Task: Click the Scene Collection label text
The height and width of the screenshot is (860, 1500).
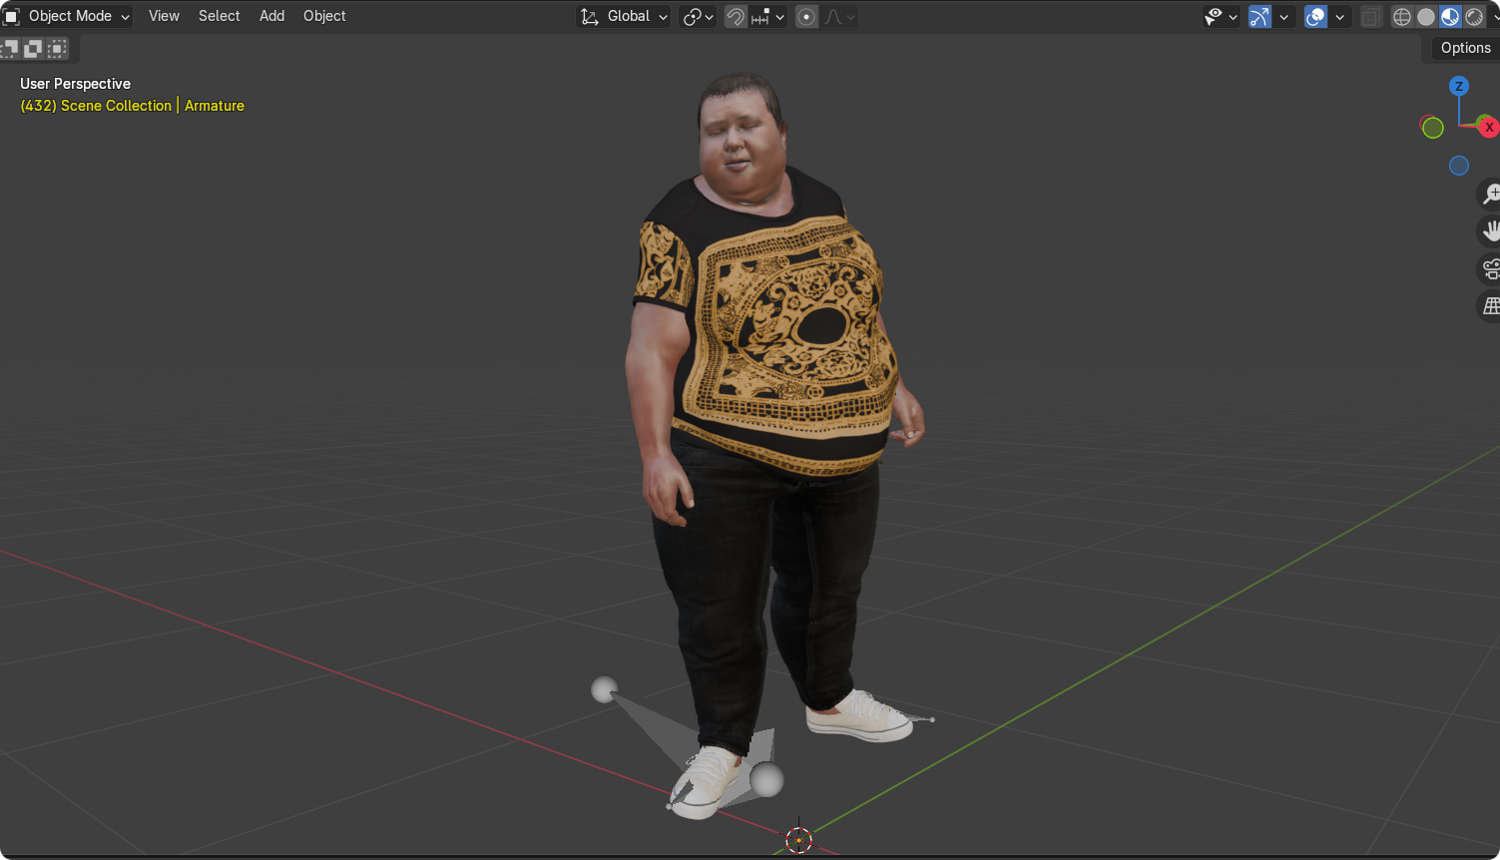Action: pos(116,106)
